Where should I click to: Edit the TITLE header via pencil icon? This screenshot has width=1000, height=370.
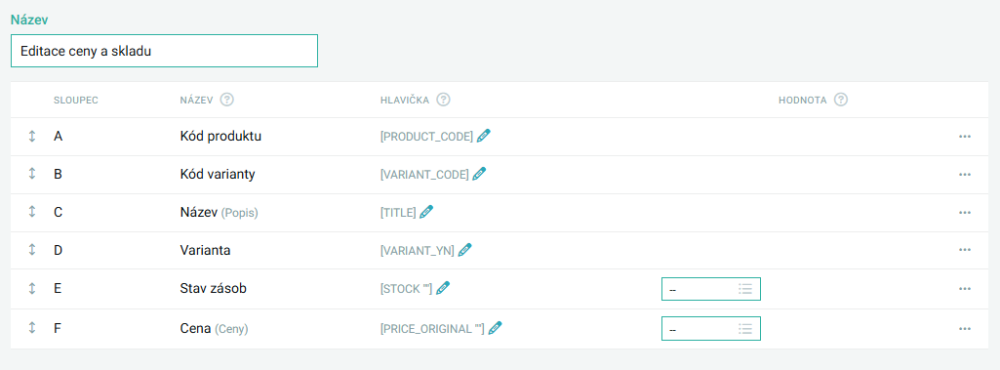click(427, 212)
